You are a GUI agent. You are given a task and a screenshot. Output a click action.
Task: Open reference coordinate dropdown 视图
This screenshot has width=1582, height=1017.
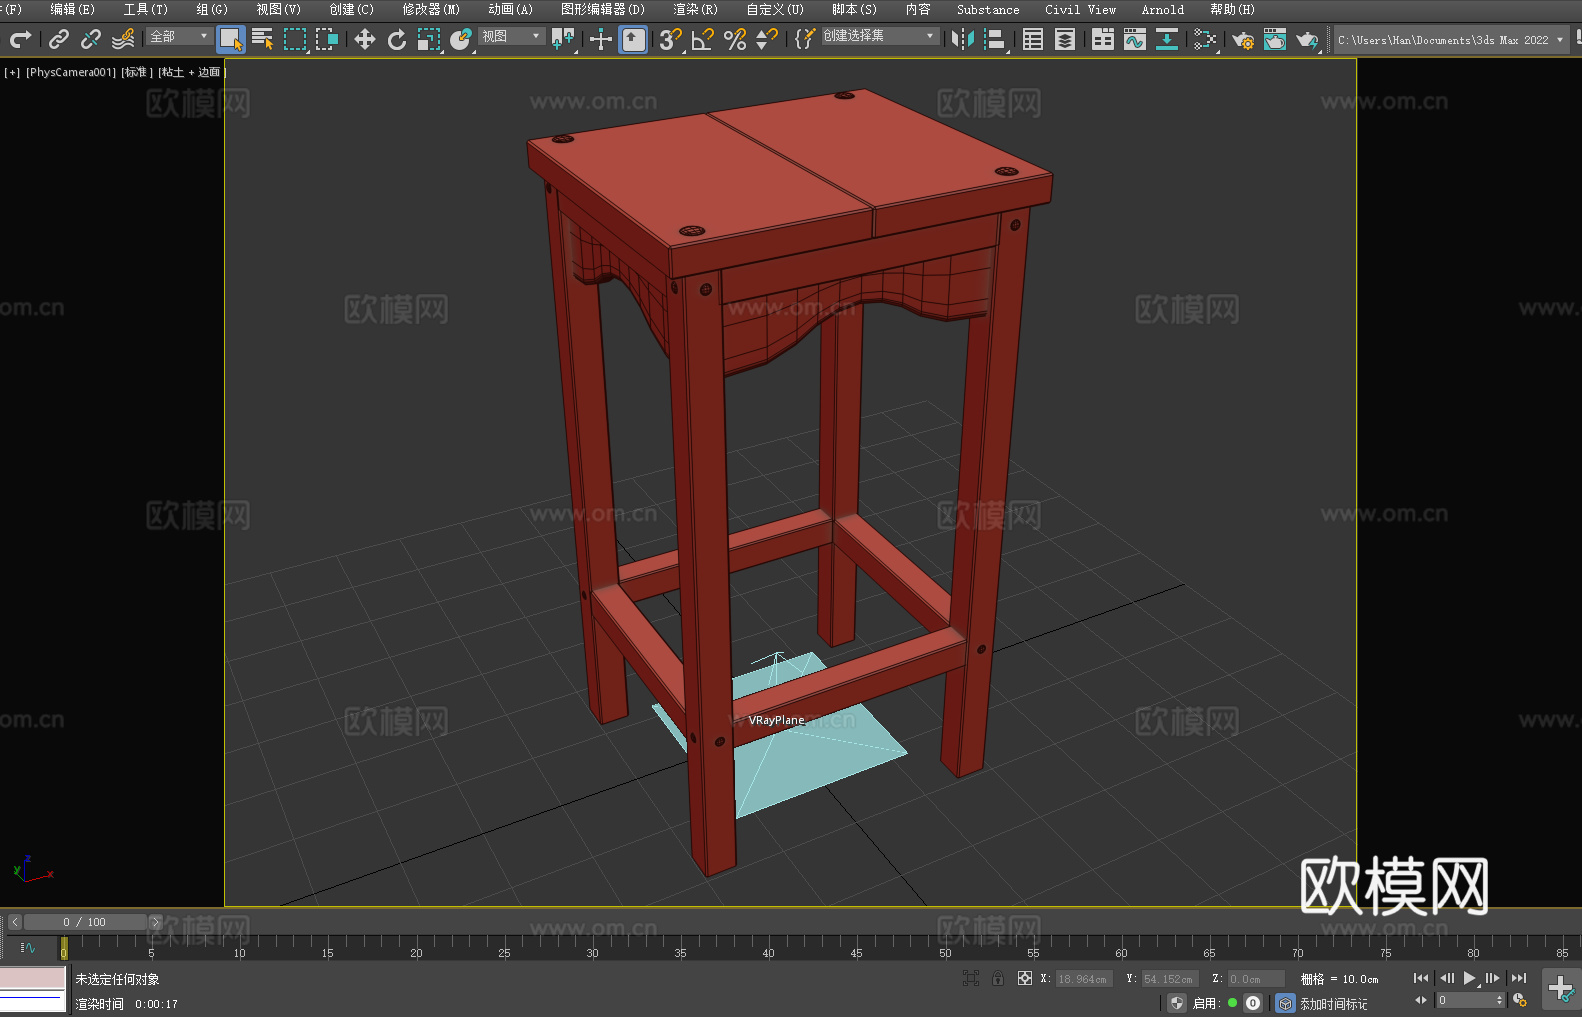pos(512,36)
